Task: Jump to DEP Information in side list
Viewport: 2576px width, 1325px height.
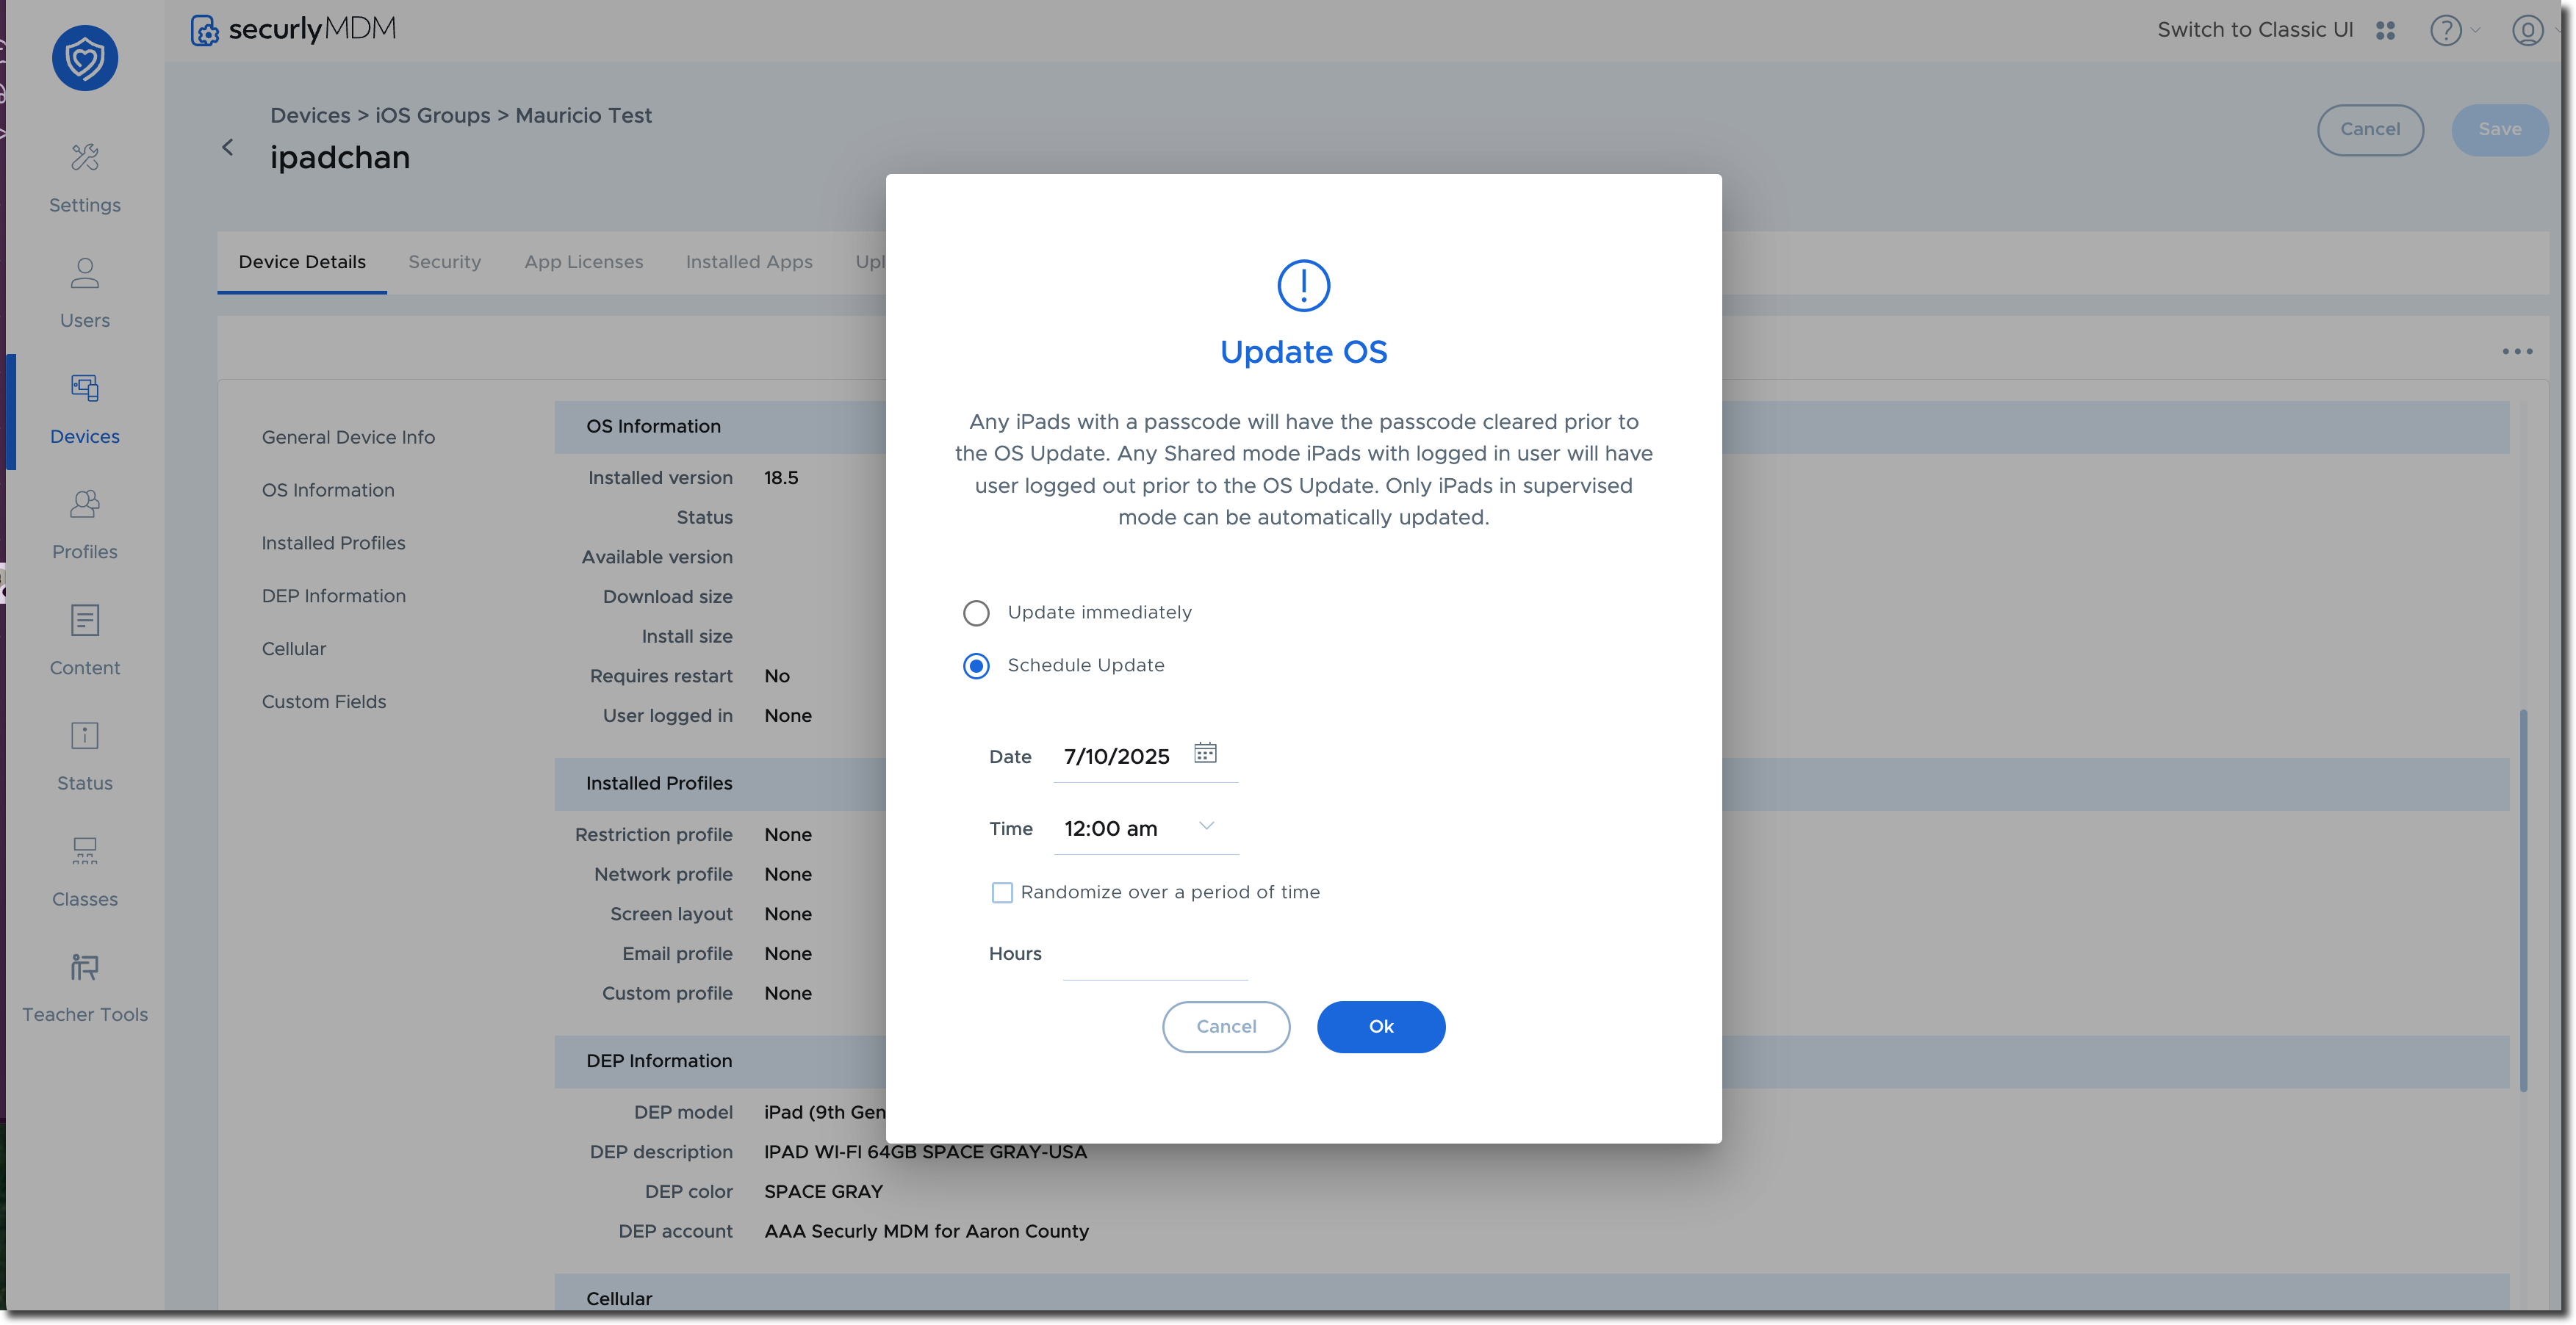Action: 334,596
